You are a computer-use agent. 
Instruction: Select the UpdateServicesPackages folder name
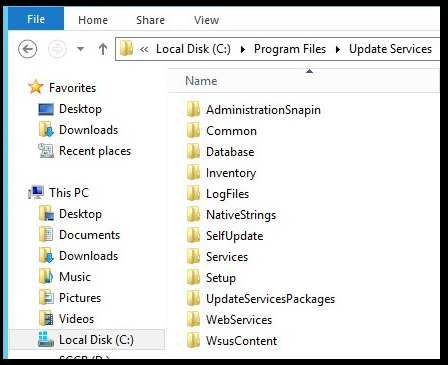click(x=270, y=299)
